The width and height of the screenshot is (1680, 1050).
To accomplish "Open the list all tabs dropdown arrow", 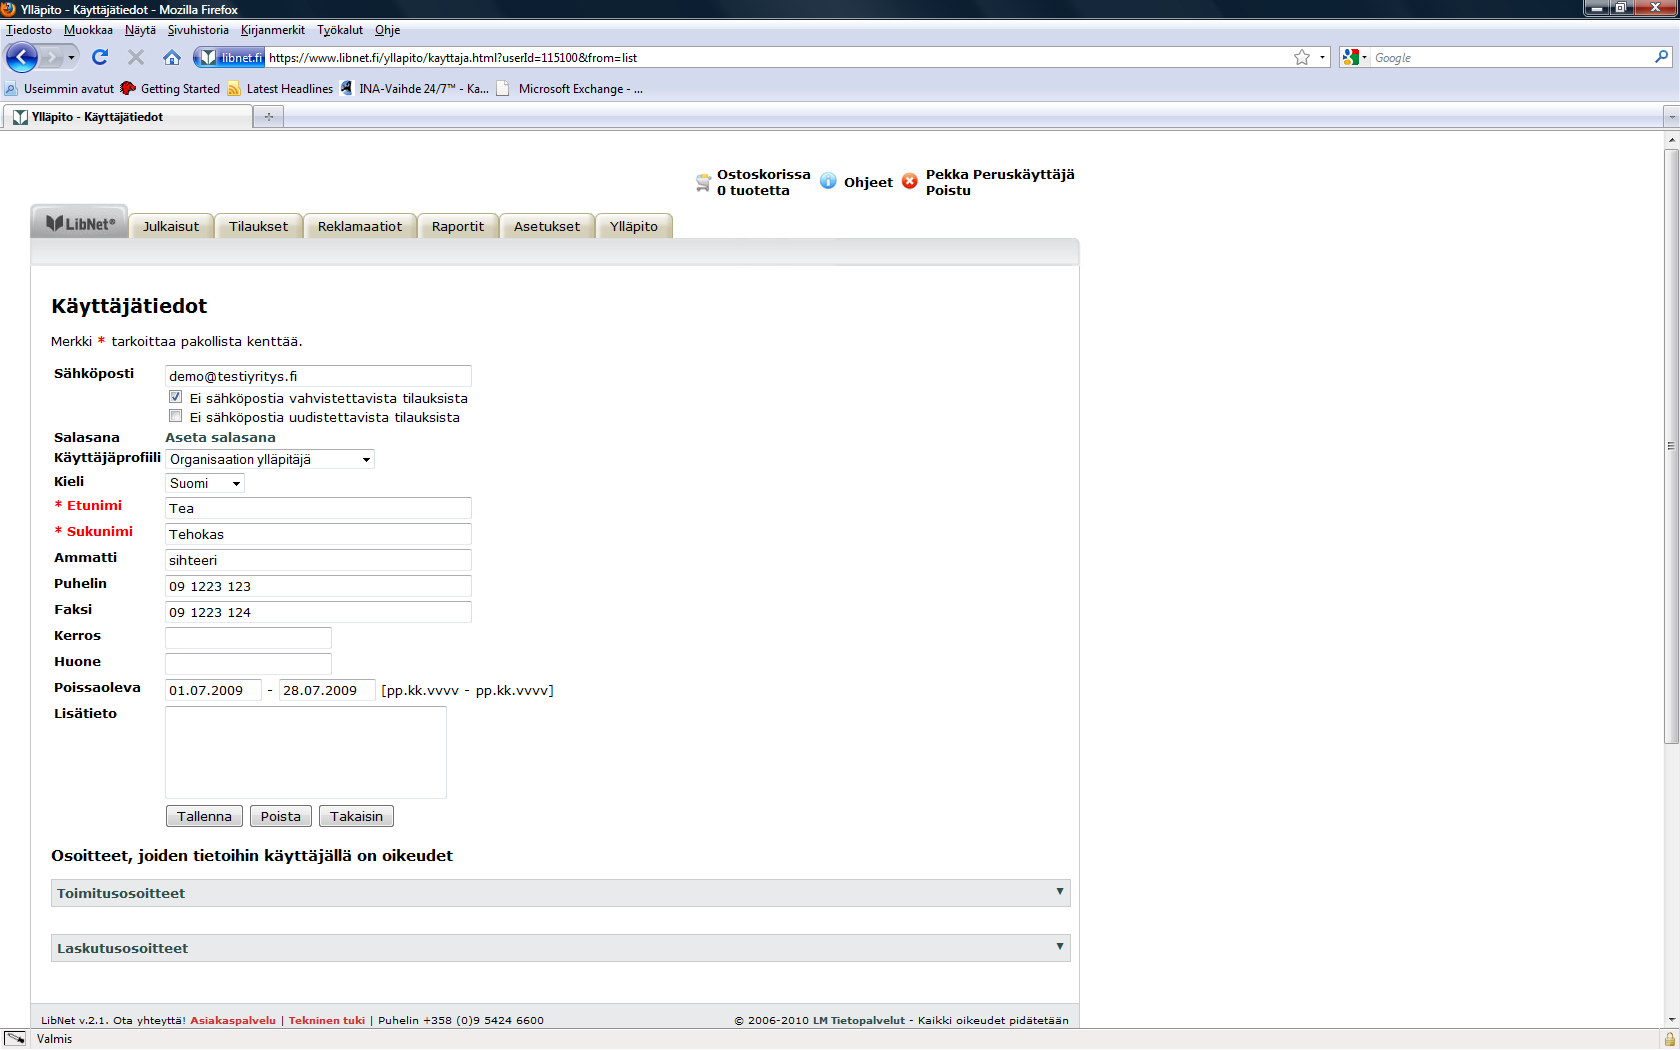I will coord(1671,117).
